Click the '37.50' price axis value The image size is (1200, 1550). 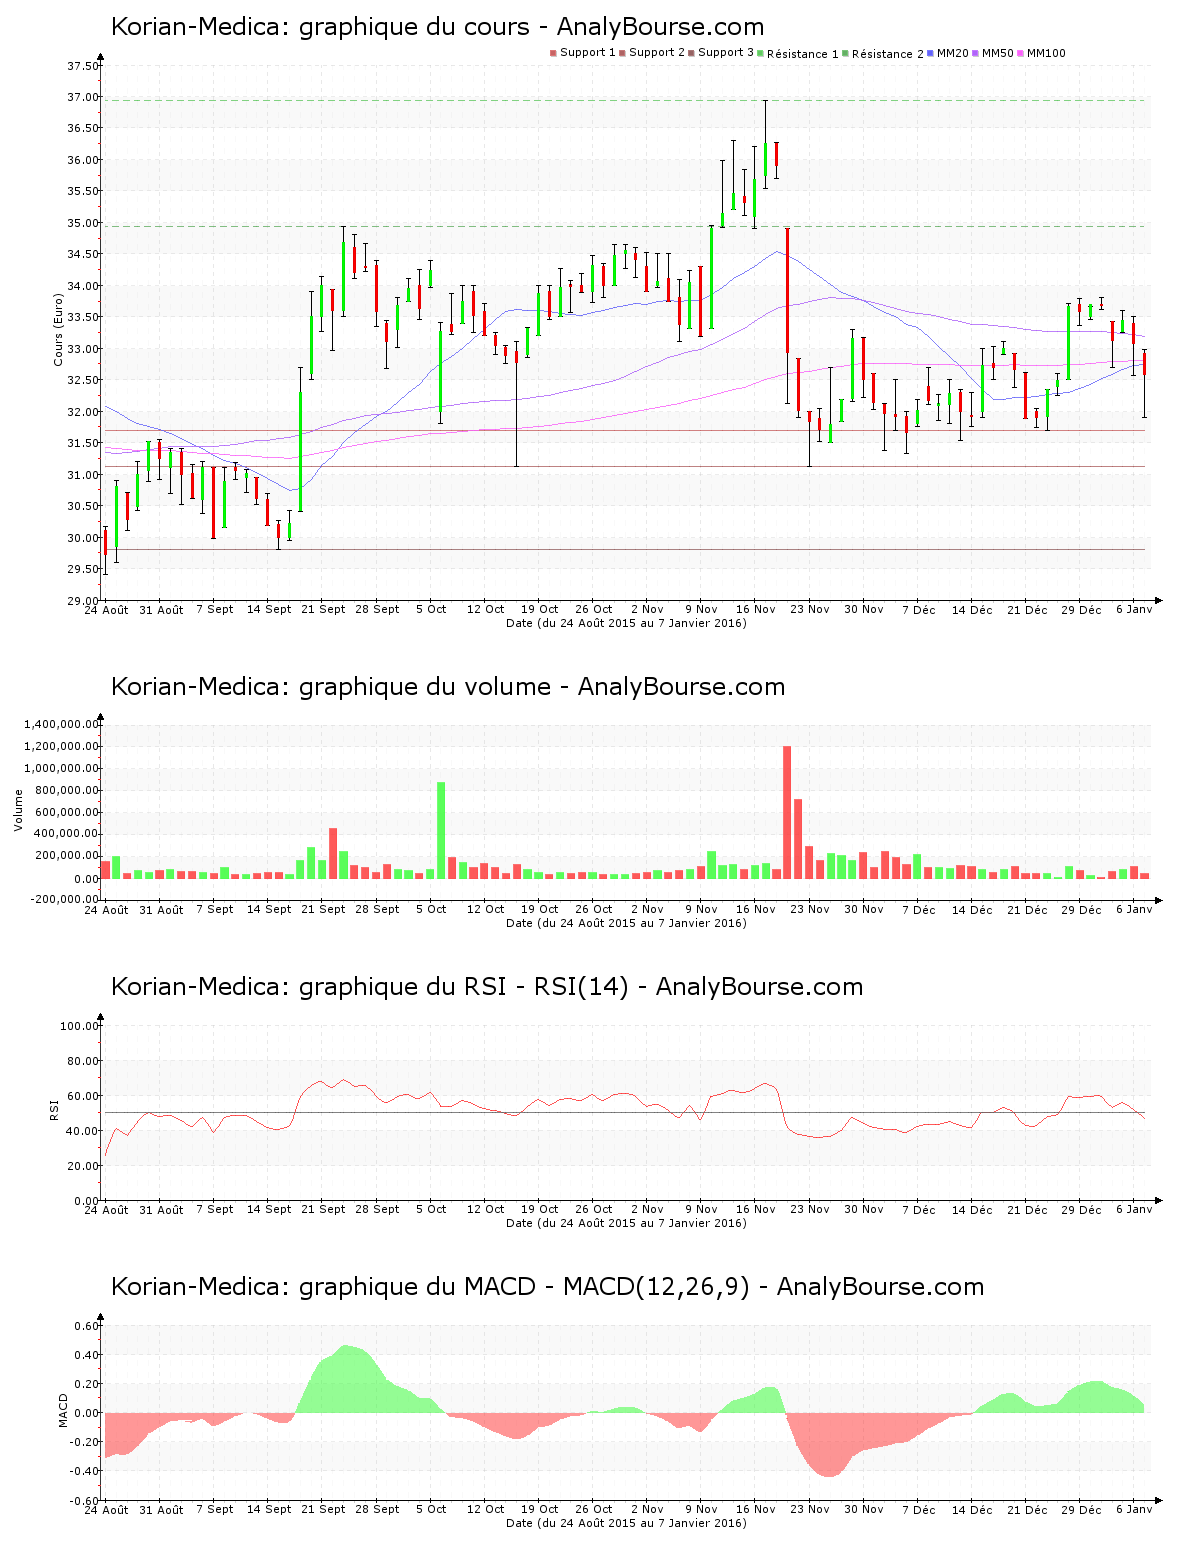pos(83,66)
